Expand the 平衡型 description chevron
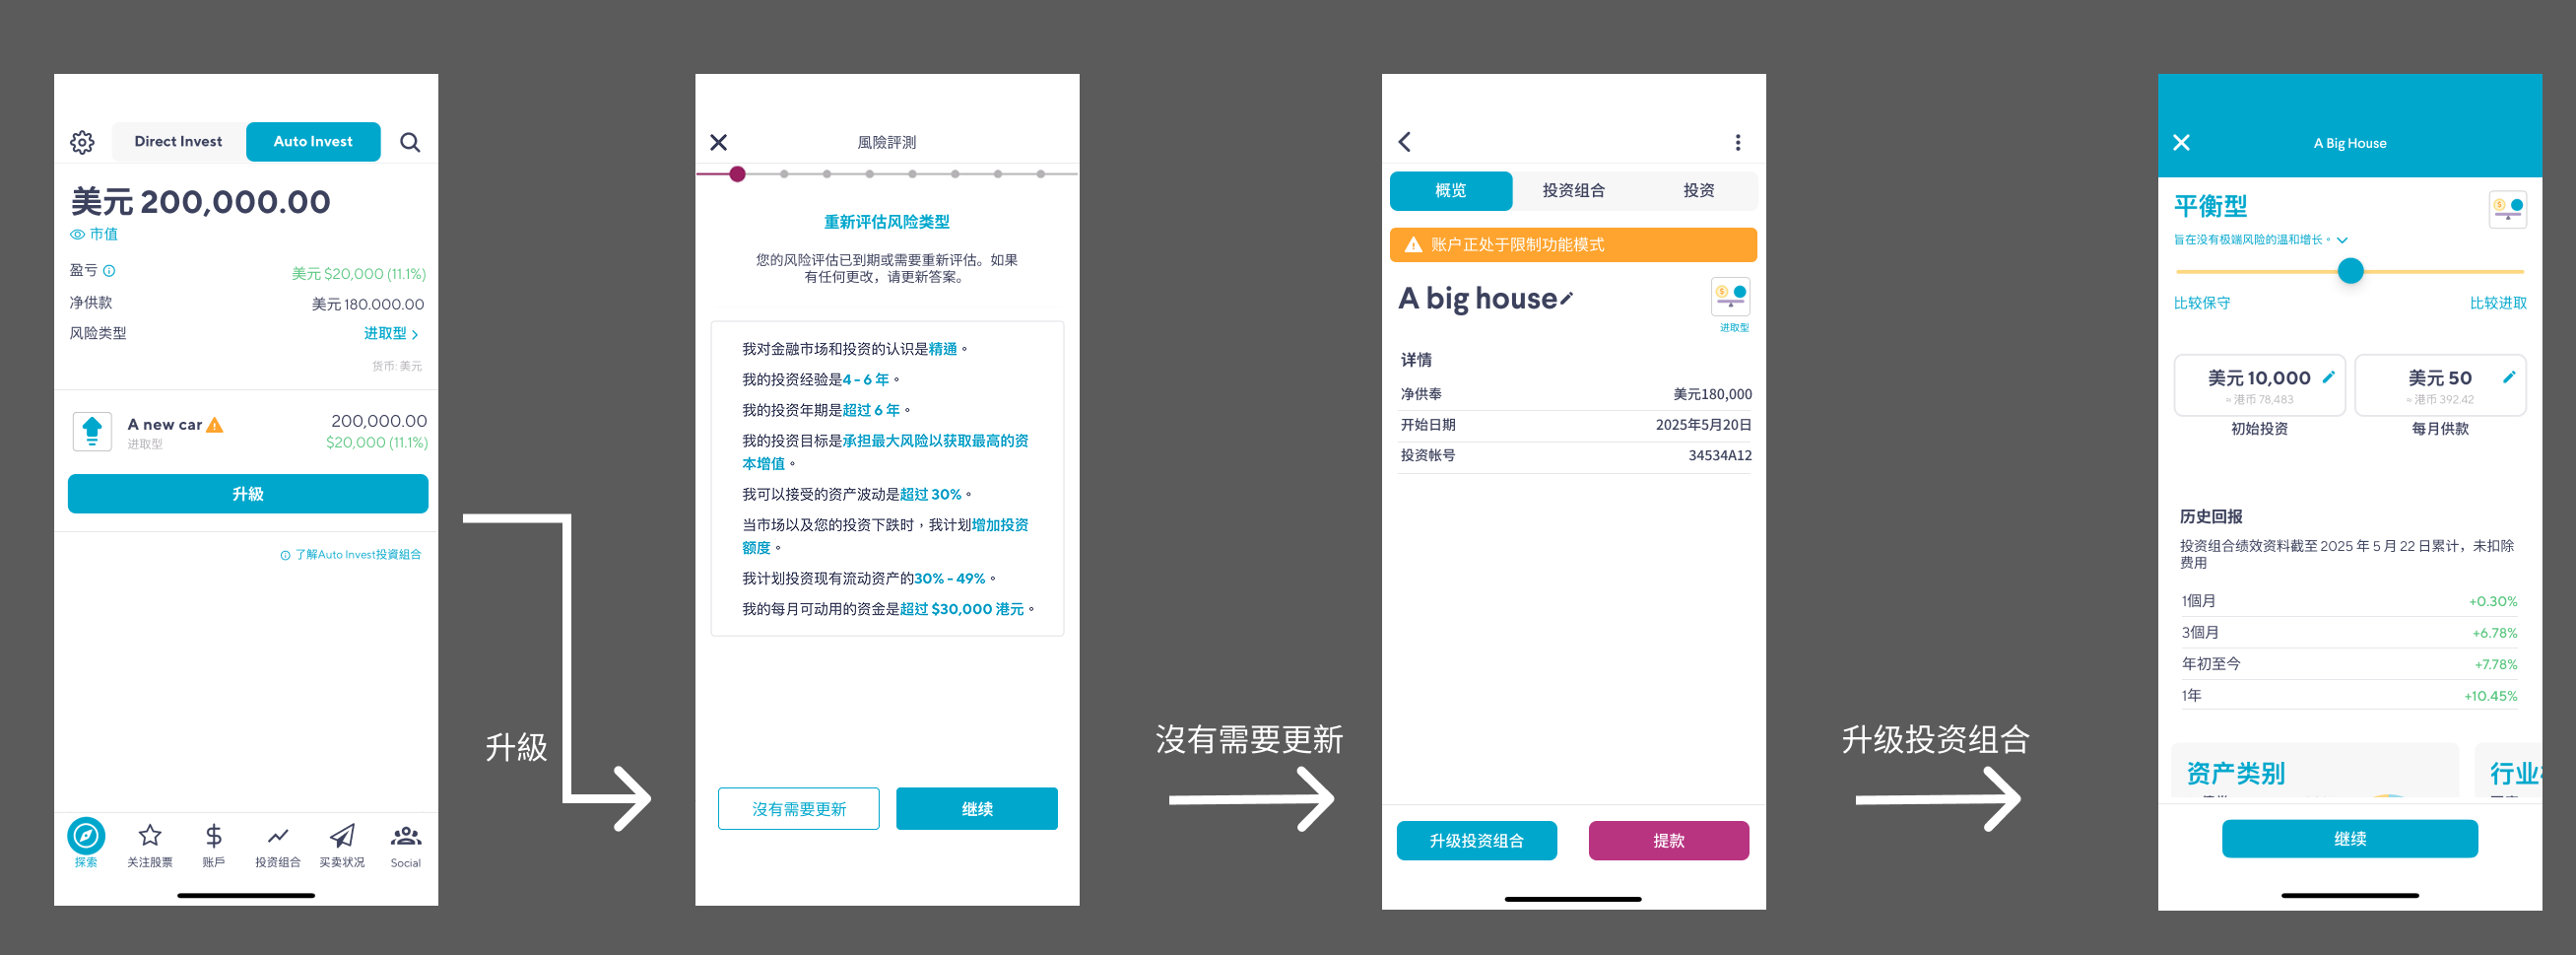The image size is (2576, 955). pyautogui.click(x=2342, y=240)
